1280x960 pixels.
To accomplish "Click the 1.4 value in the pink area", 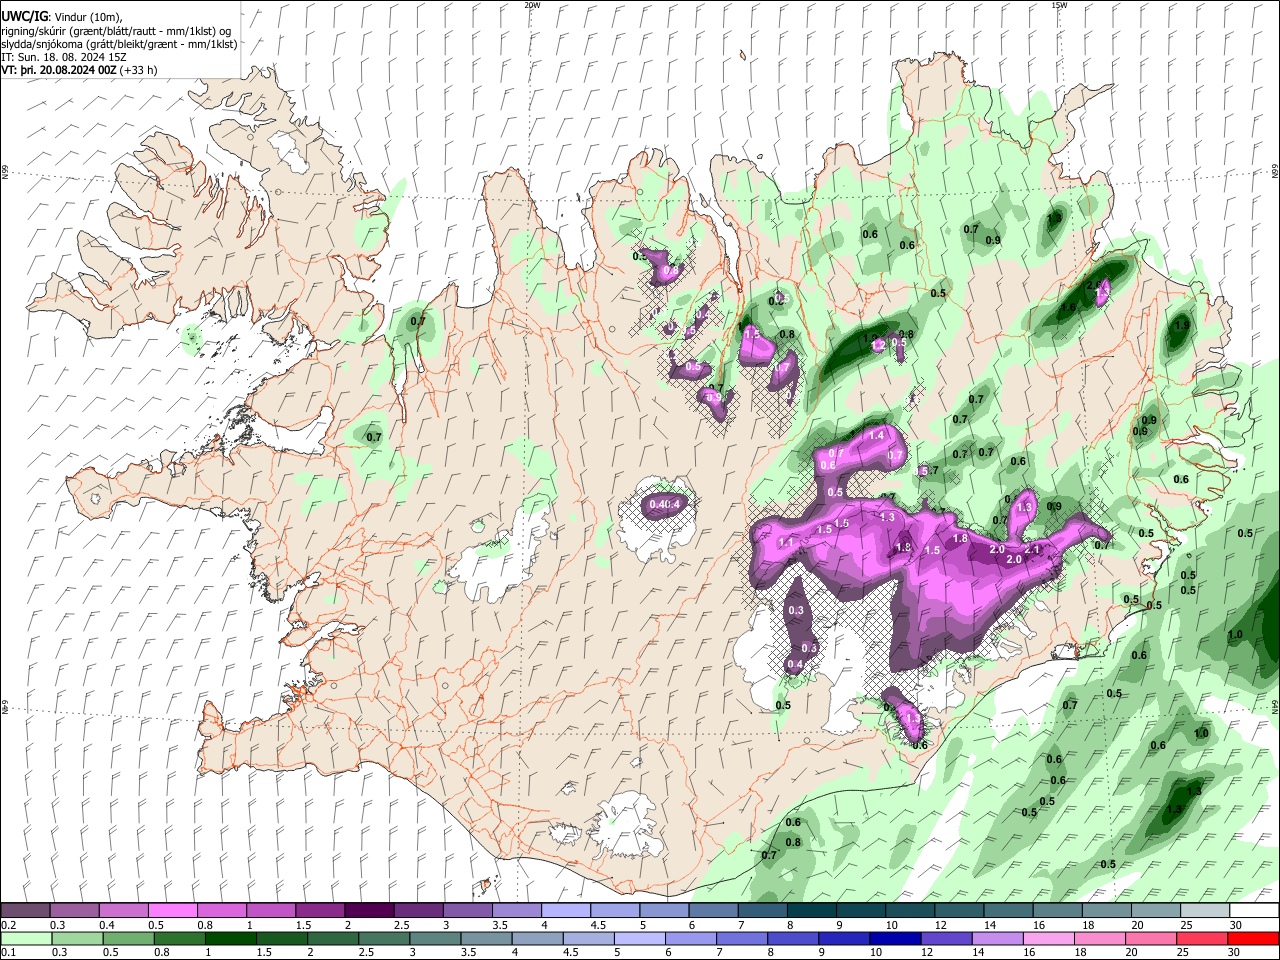I will 877,435.
